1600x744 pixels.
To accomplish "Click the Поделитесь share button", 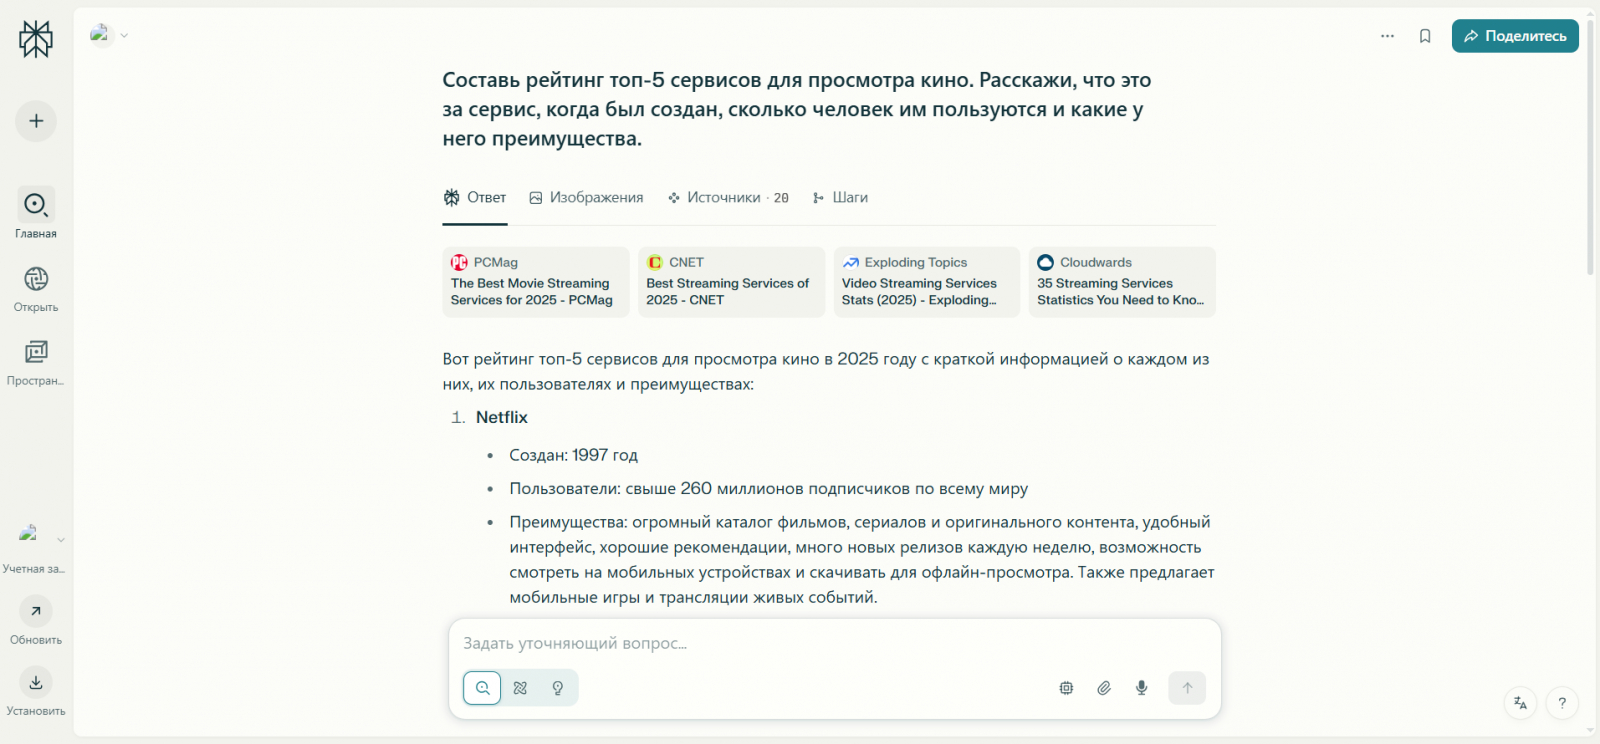I will click(x=1515, y=36).
